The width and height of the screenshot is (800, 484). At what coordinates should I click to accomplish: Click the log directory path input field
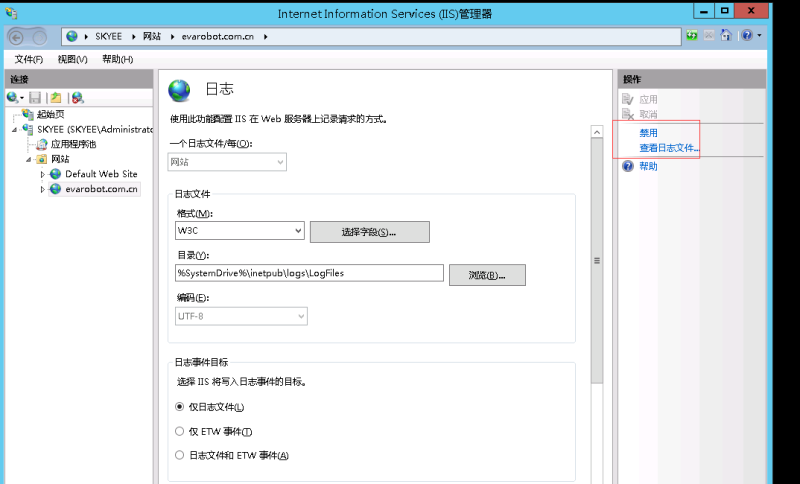click(309, 273)
